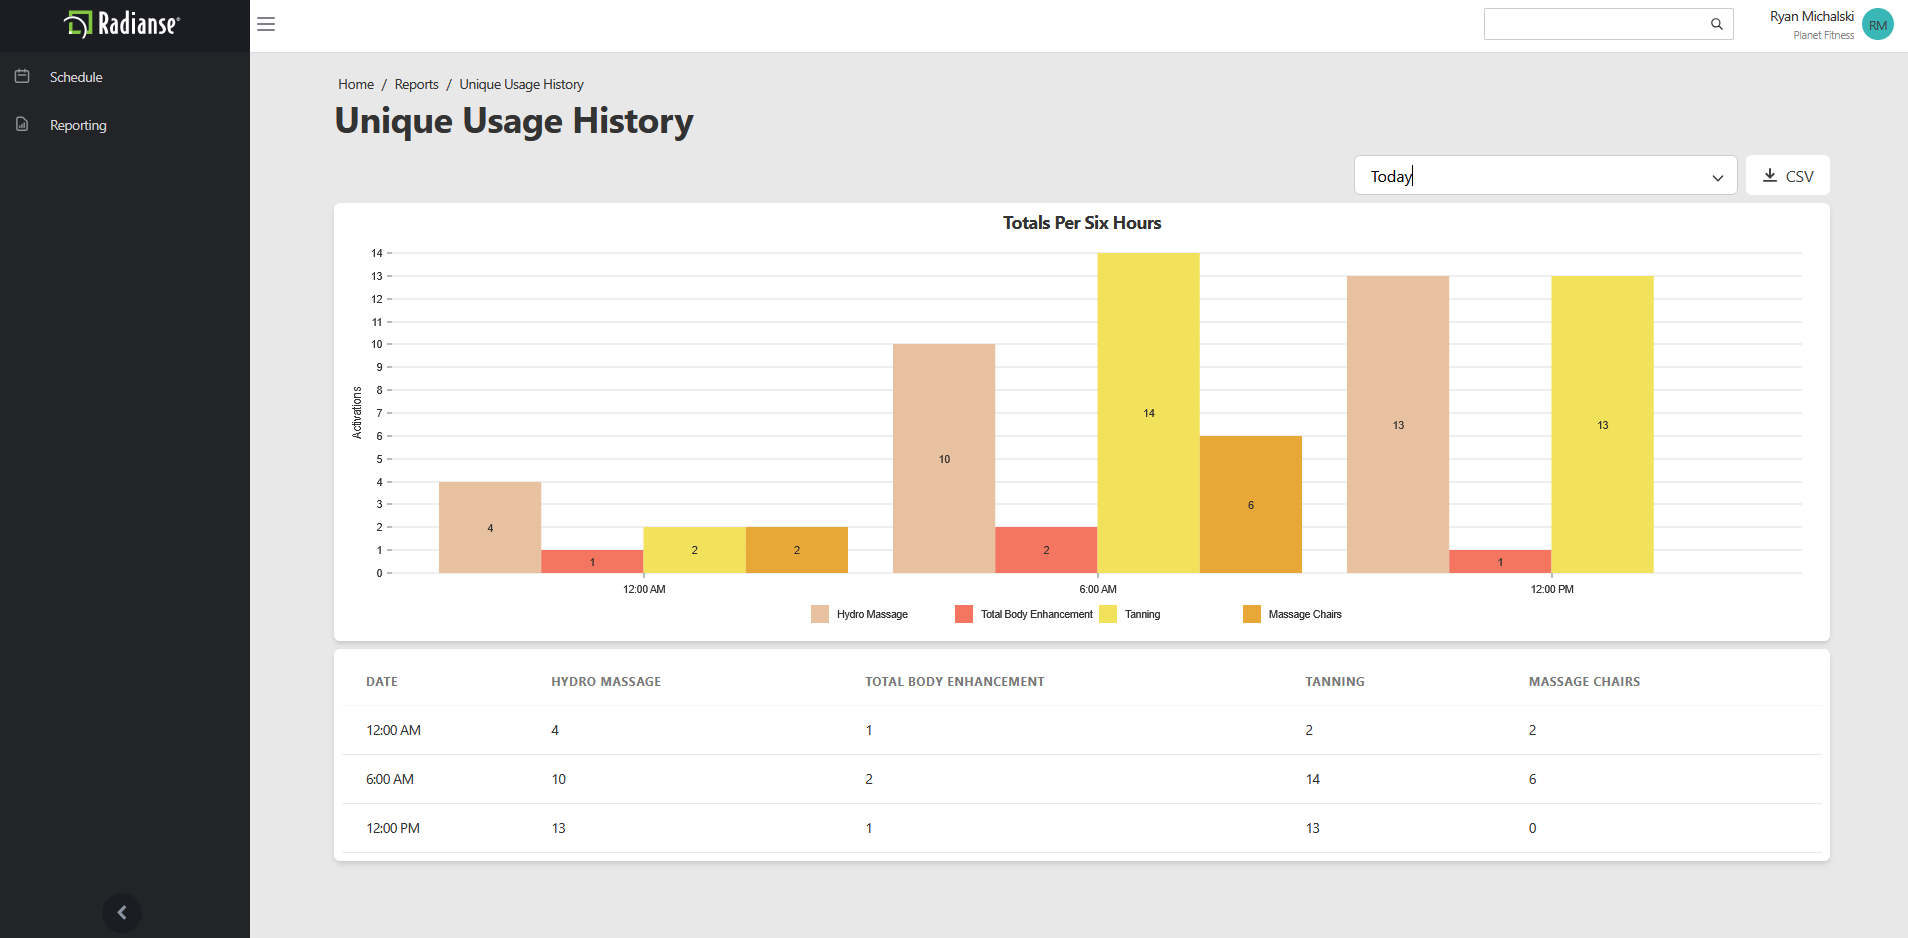The height and width of the screenshot is (938, 1908).
Task: Click the 12:00 AM Total Body Enhancement bar
Action: [x=592, y=562]
